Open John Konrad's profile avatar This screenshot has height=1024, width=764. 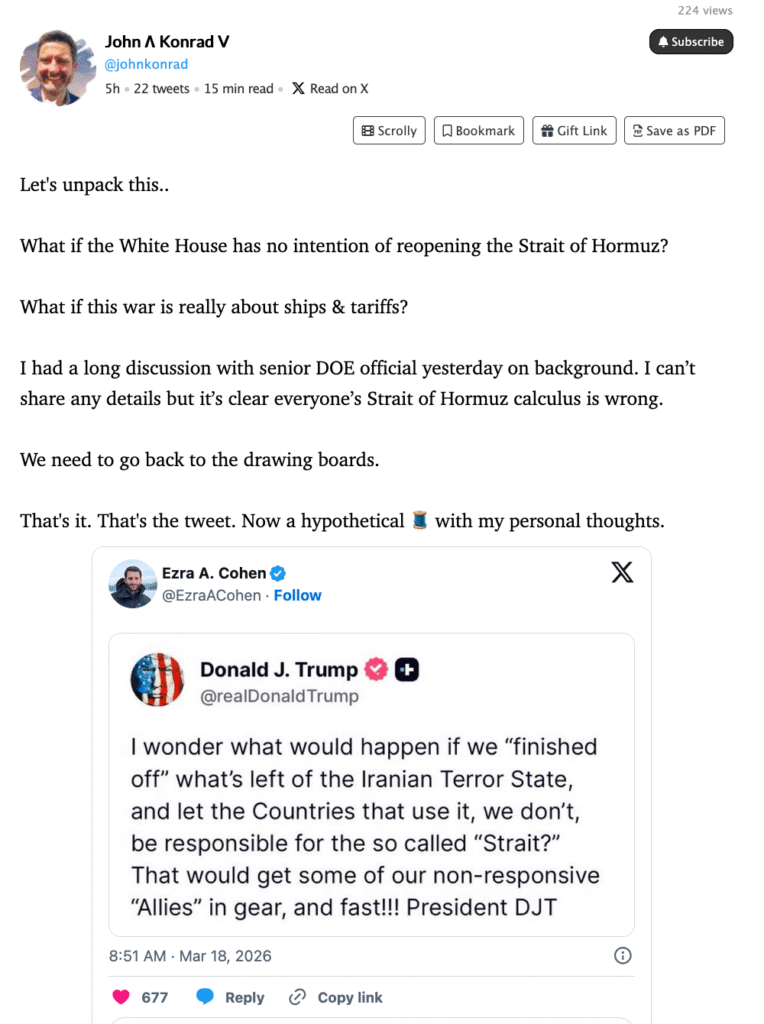57,67
